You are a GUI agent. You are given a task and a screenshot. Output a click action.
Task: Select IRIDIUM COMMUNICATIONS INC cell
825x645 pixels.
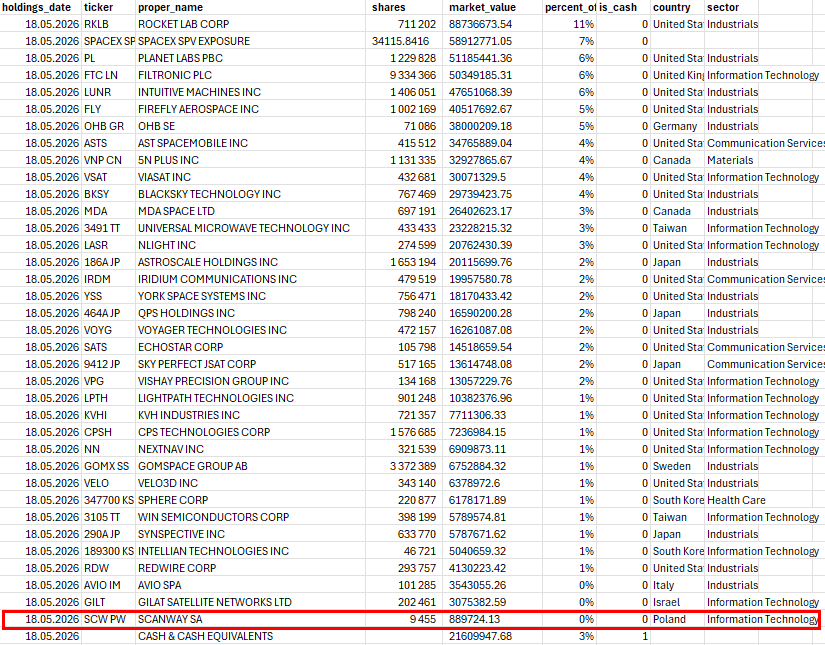250,279
